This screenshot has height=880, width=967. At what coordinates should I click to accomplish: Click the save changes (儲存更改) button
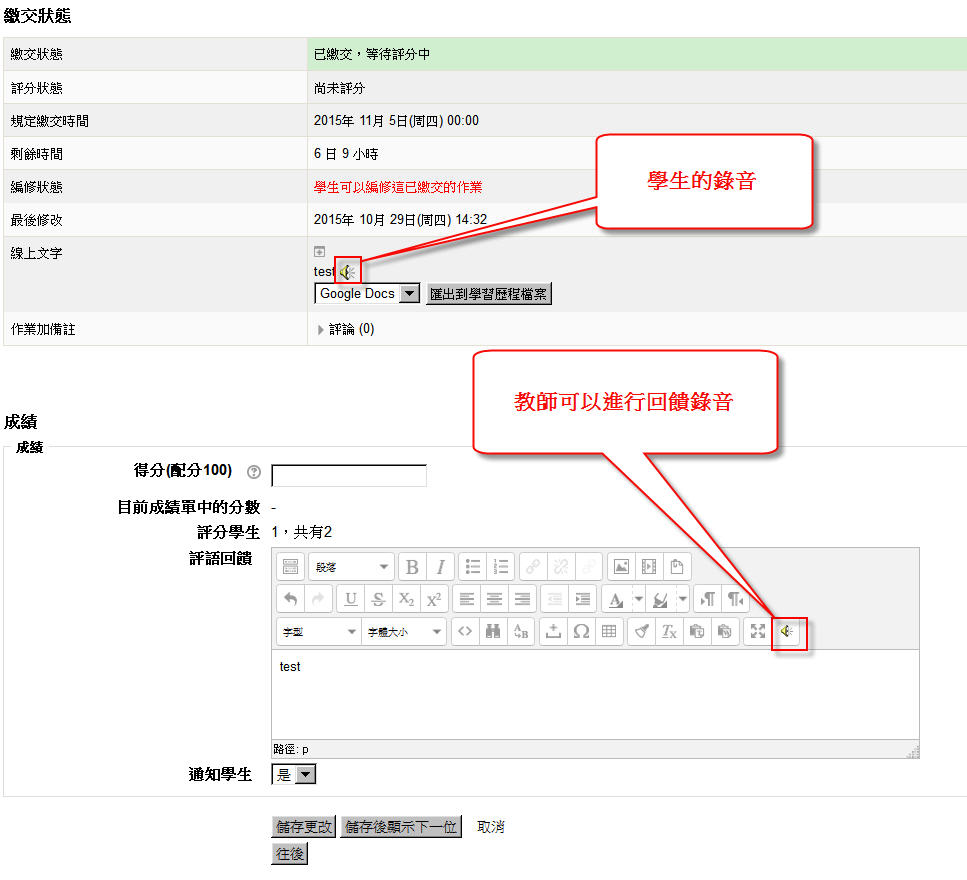[304, 827]
